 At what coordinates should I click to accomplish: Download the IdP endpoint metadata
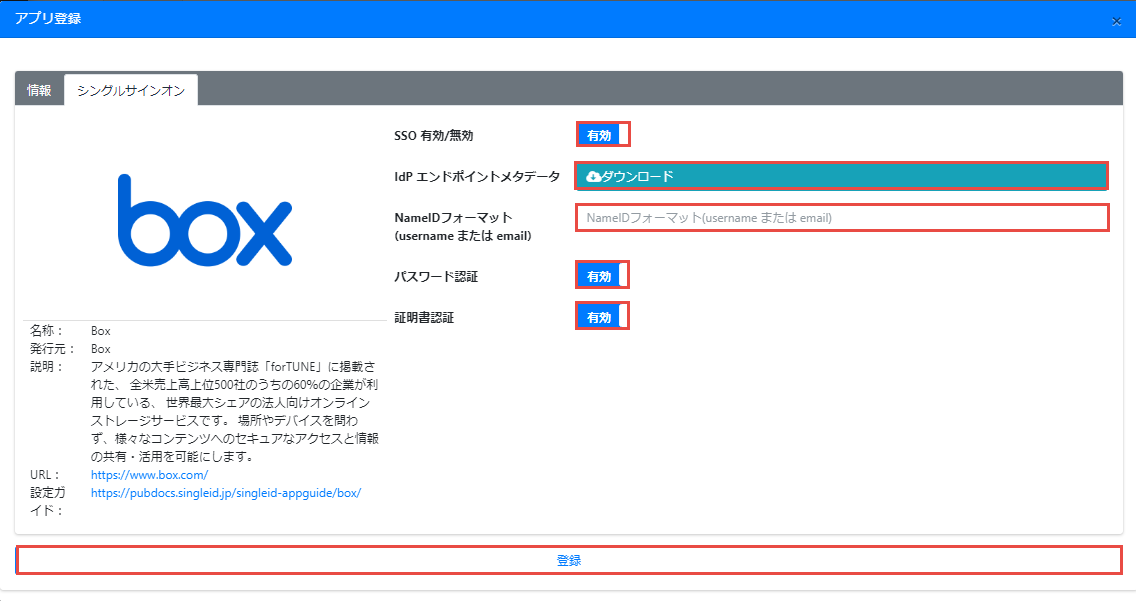click(841, 176)
